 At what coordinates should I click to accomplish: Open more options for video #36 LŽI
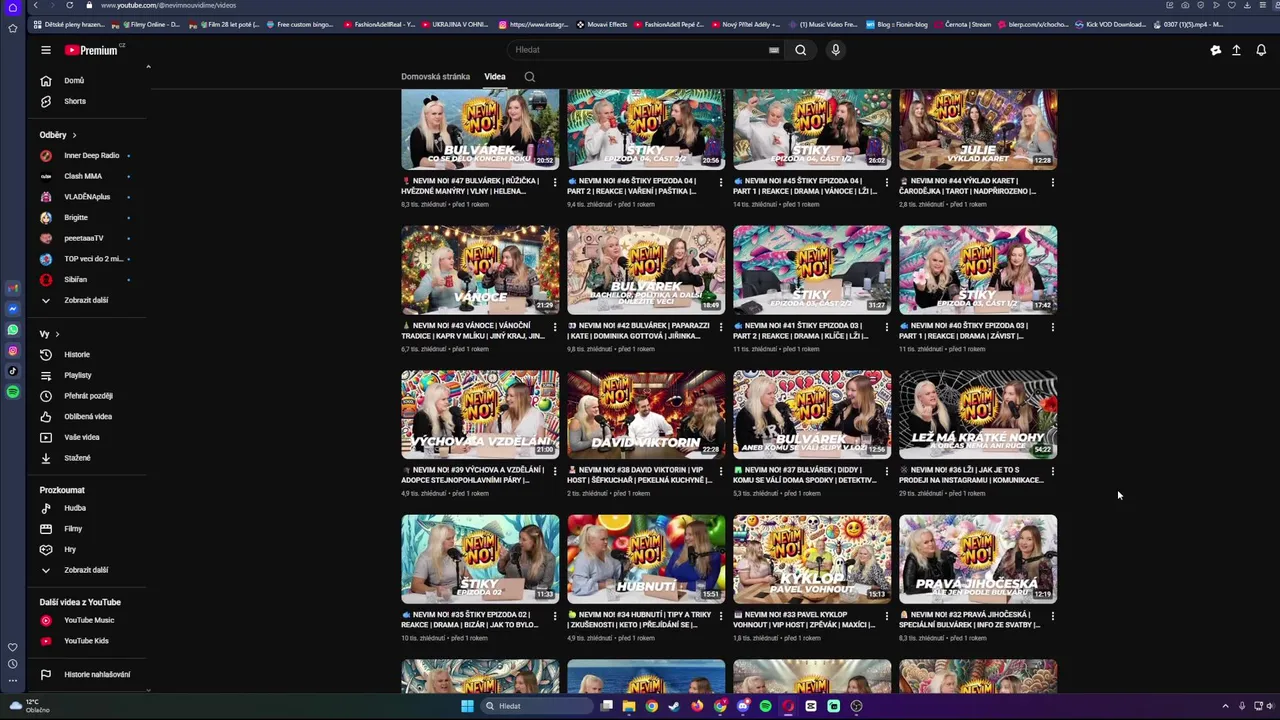[1052, 471]
